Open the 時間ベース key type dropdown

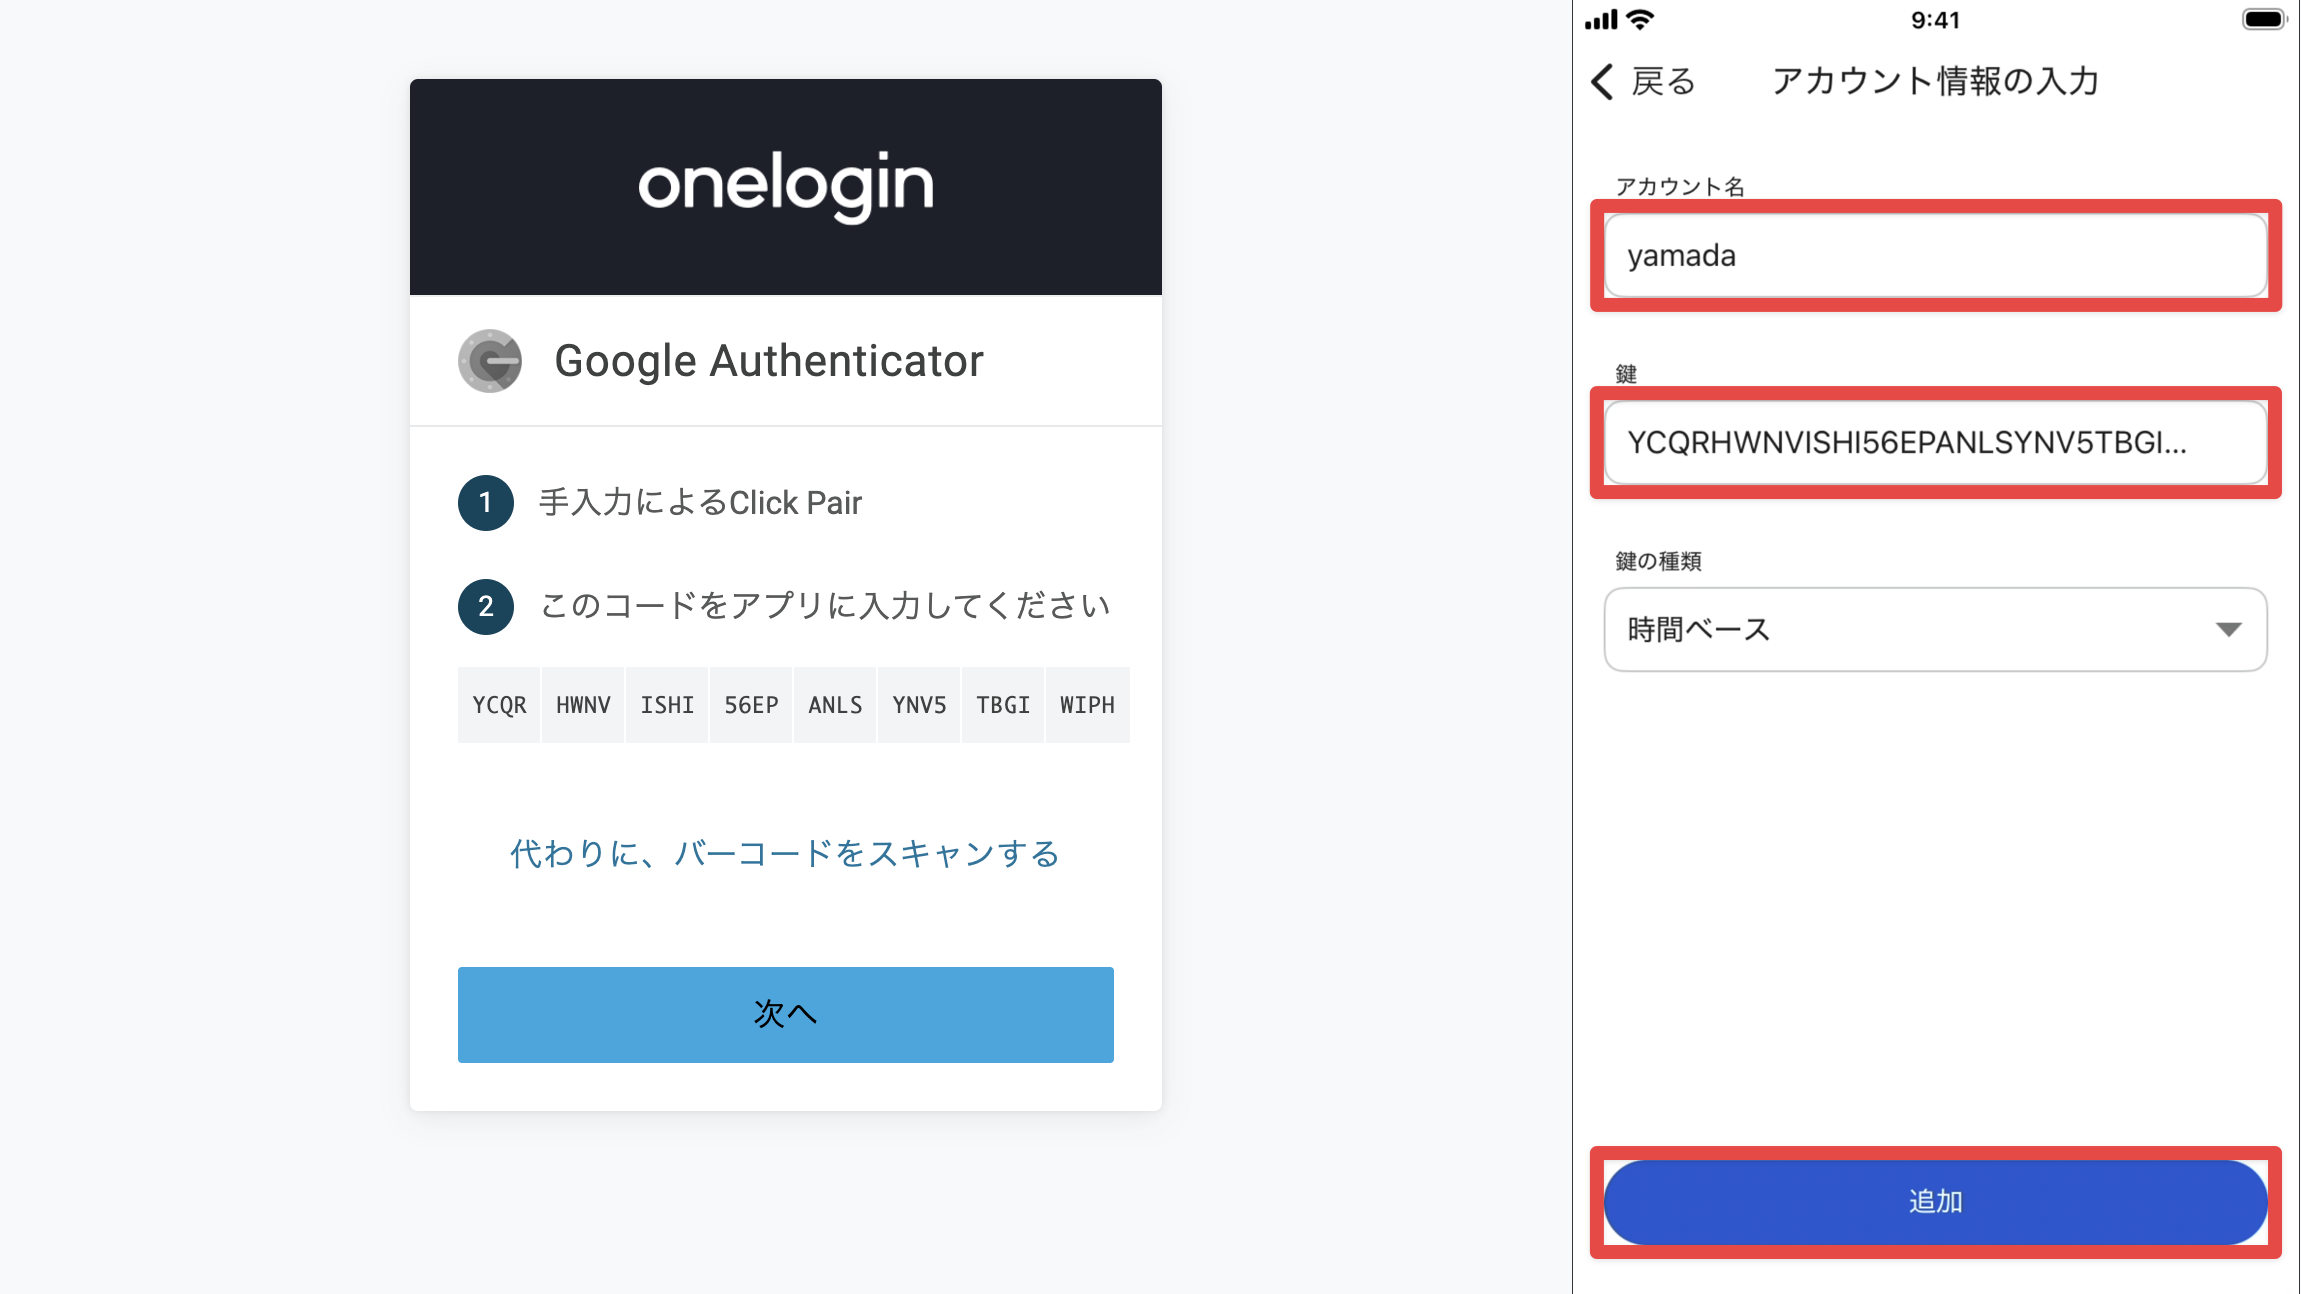(x=1935, y=630)
